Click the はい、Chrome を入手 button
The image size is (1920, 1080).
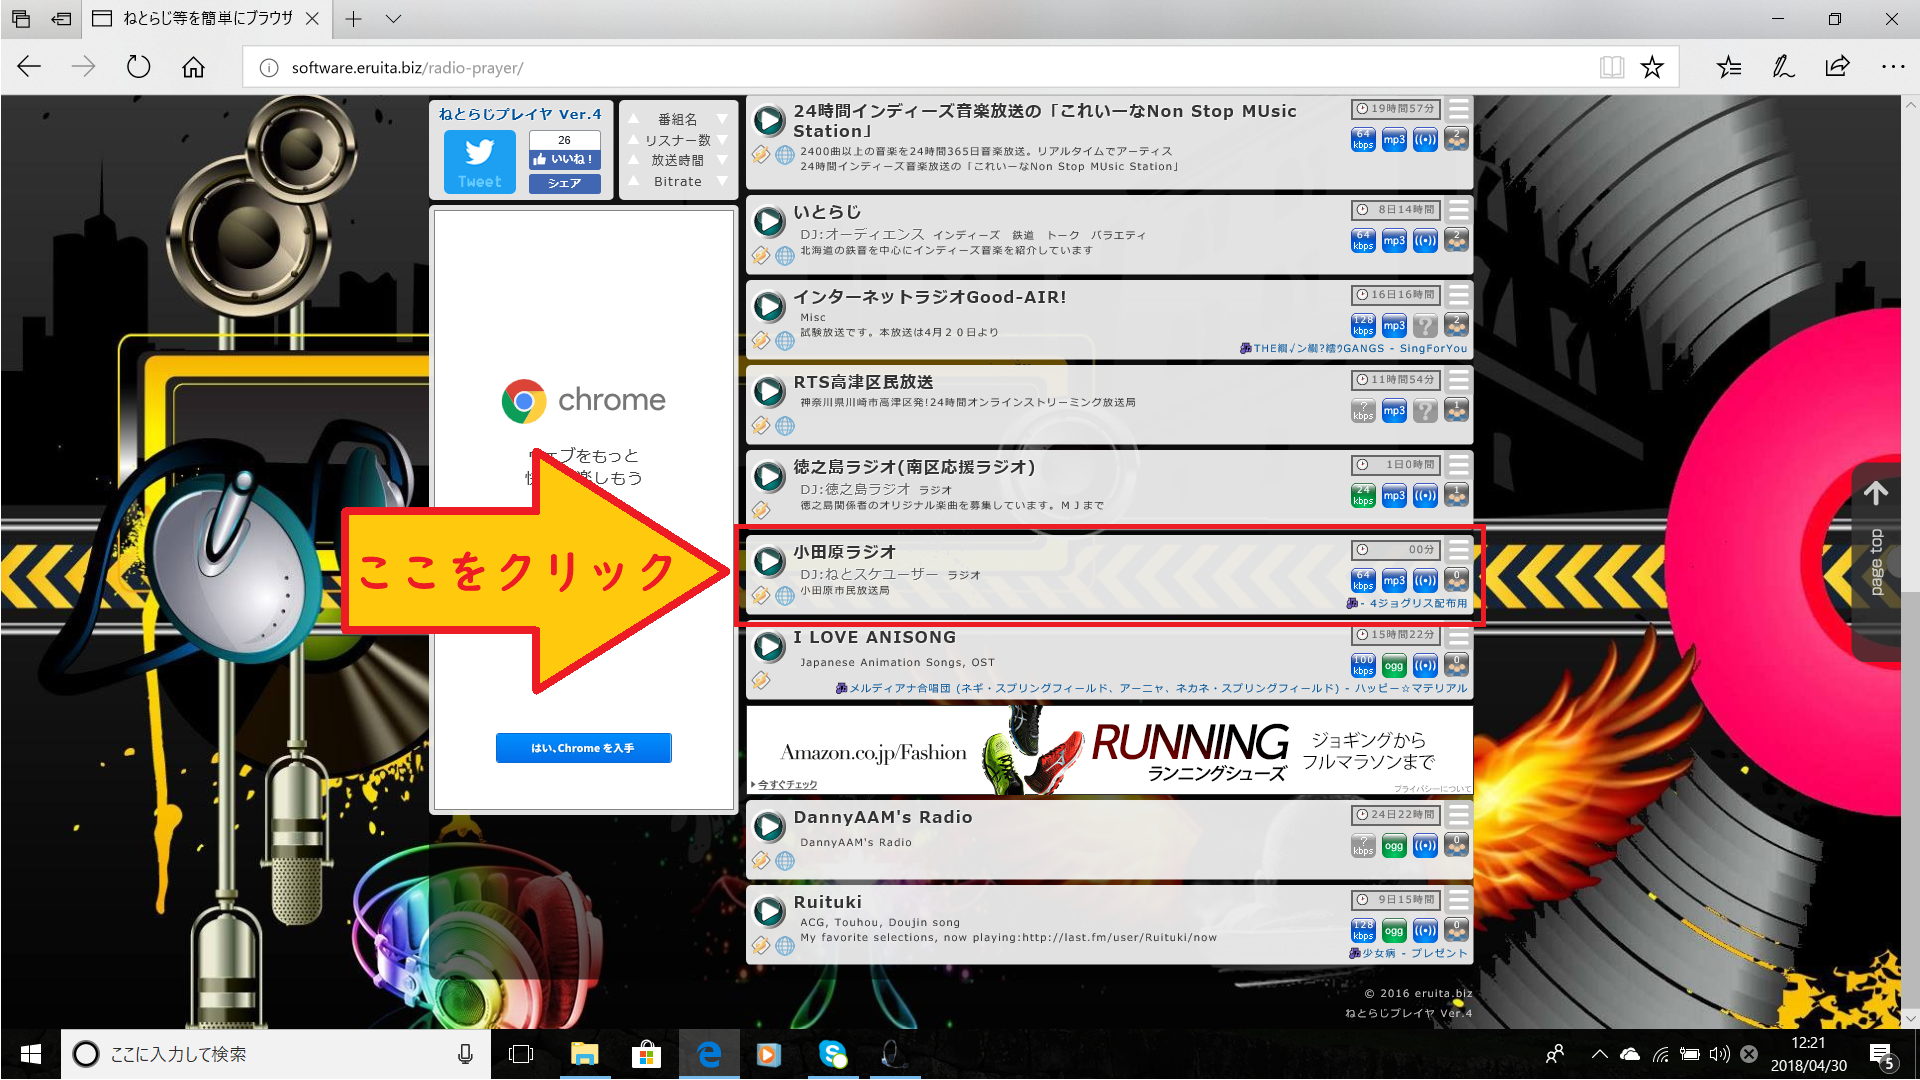click(x=583, y=748)
